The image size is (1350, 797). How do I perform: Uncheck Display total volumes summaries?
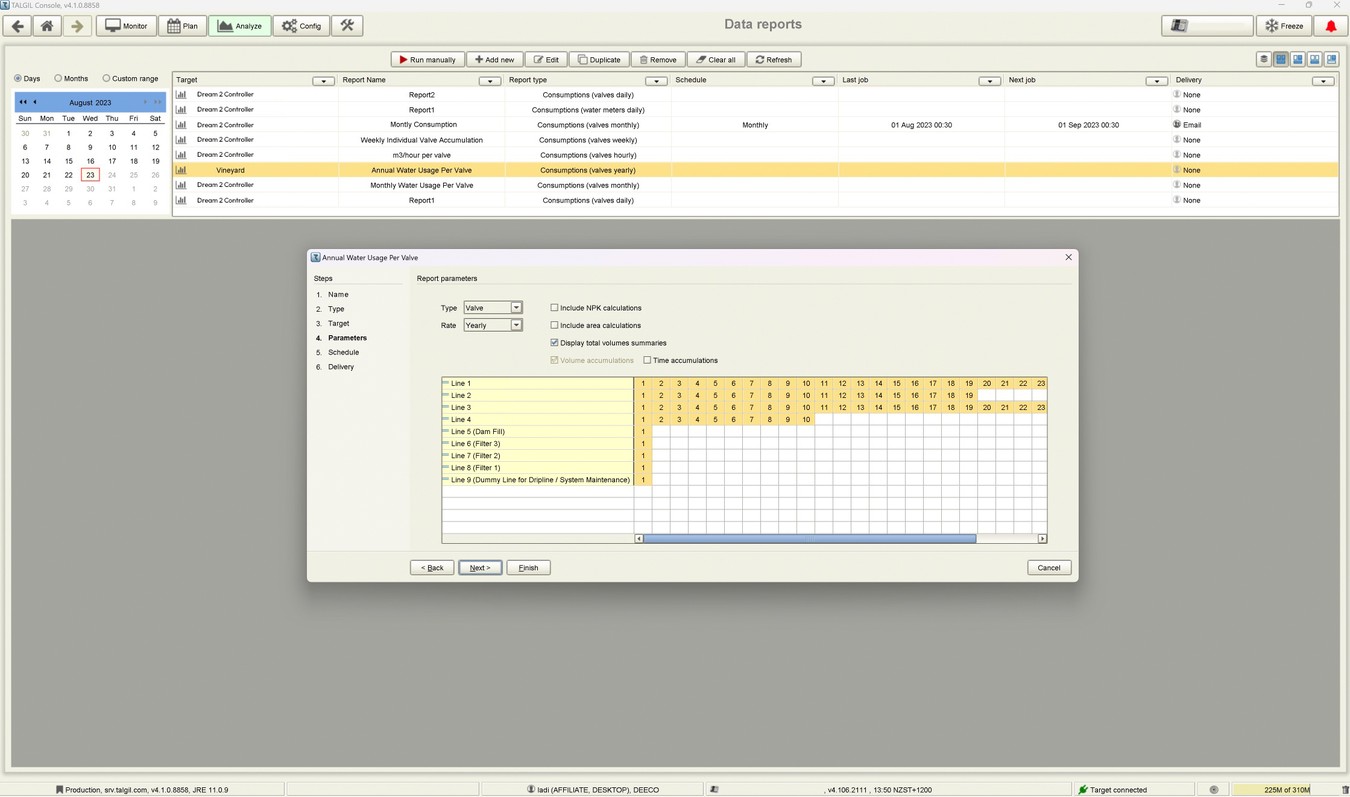555,343
